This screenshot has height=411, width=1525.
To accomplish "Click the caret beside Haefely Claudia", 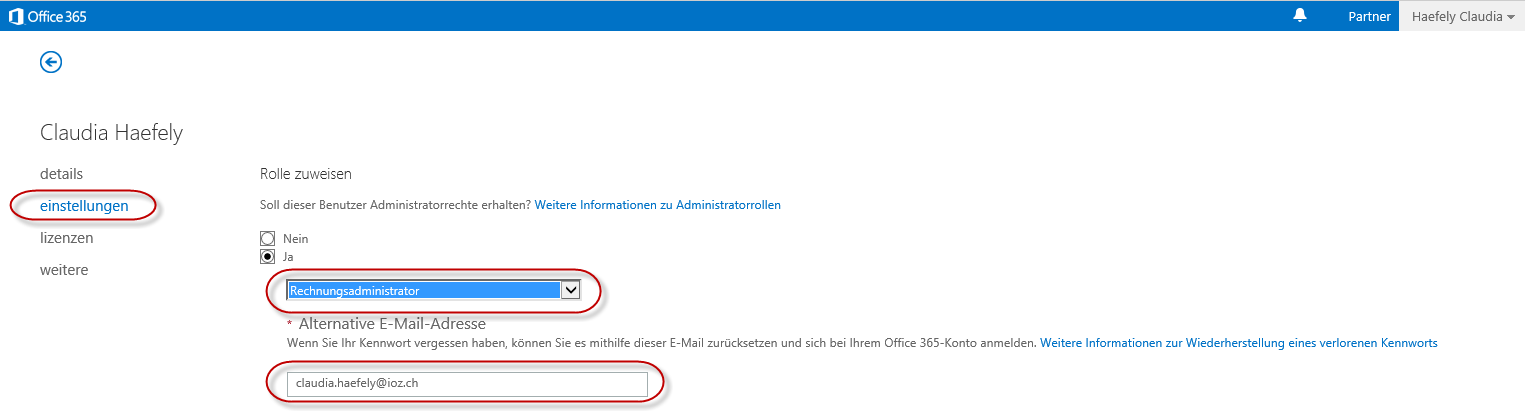I will [1510, 17].
